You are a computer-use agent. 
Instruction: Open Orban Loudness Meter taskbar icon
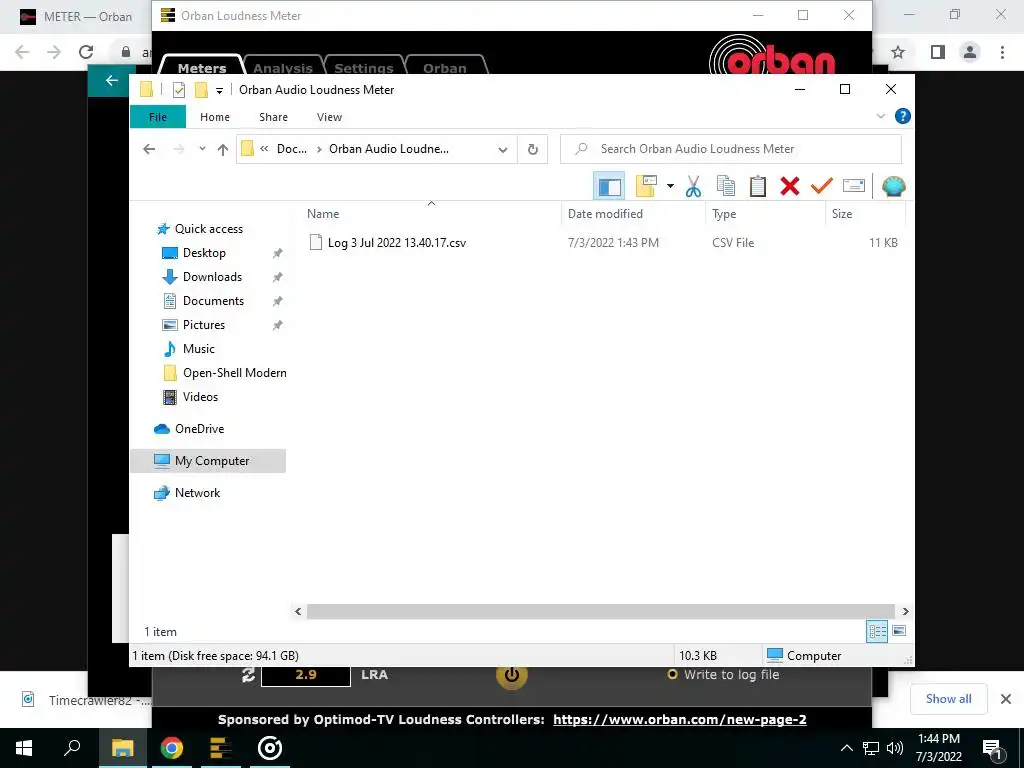(x=220, y=748)
